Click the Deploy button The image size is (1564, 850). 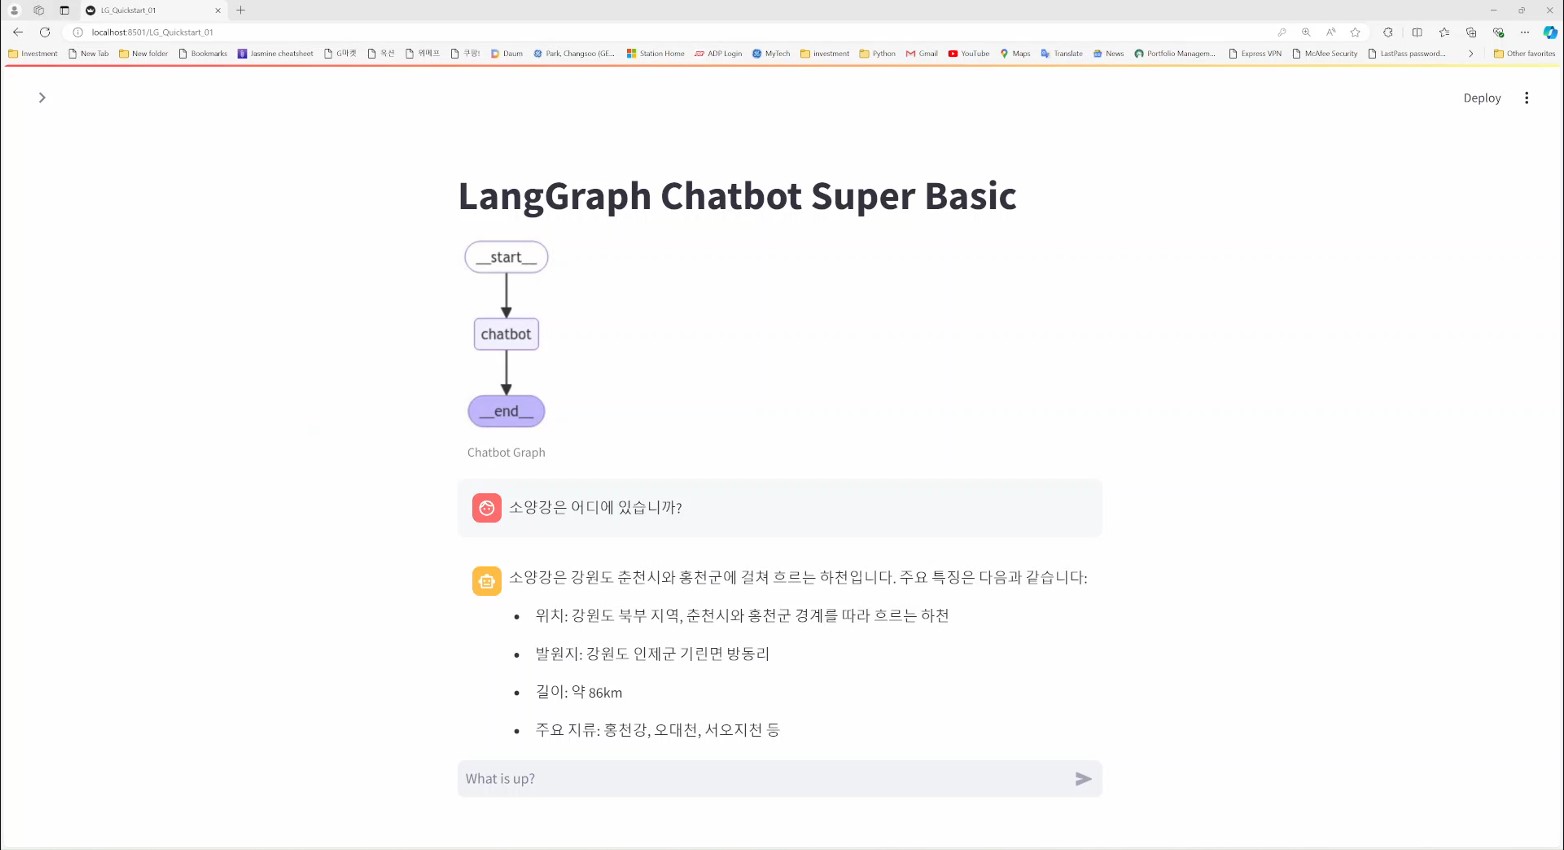pos(1482,98)
